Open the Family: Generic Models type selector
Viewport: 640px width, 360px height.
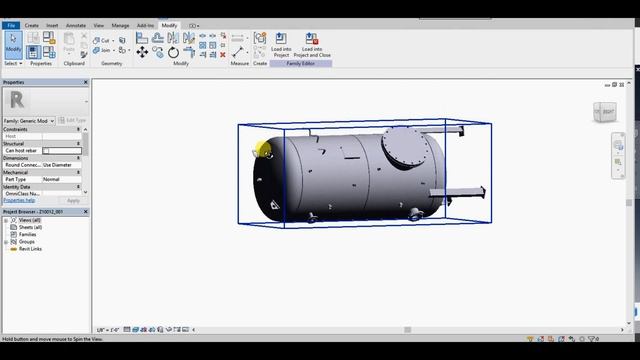tap(29, 121)
